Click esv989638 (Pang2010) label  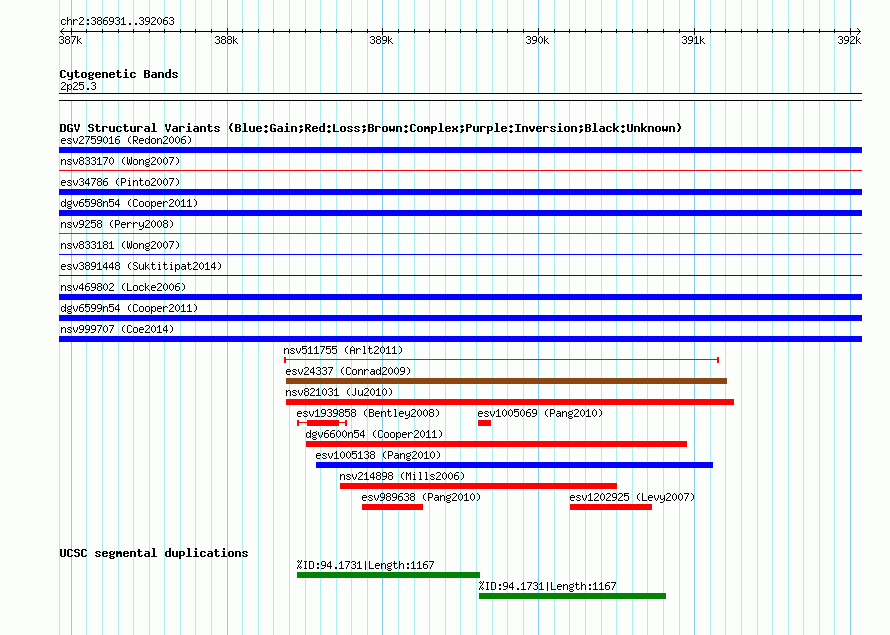[421, 497]
